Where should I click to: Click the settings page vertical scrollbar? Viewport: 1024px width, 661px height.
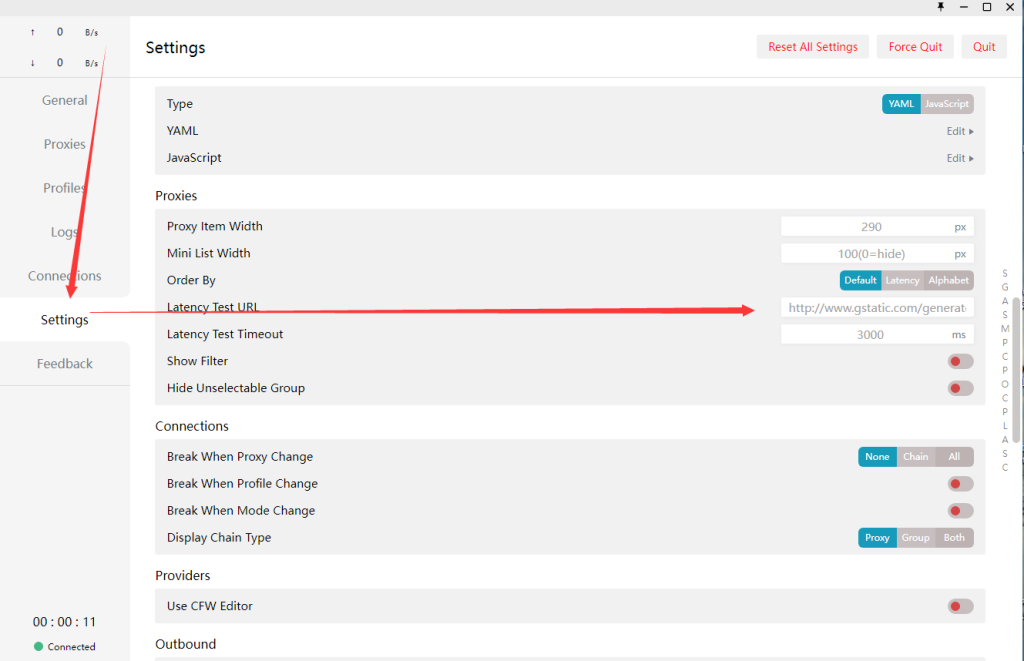[1016, 370]
